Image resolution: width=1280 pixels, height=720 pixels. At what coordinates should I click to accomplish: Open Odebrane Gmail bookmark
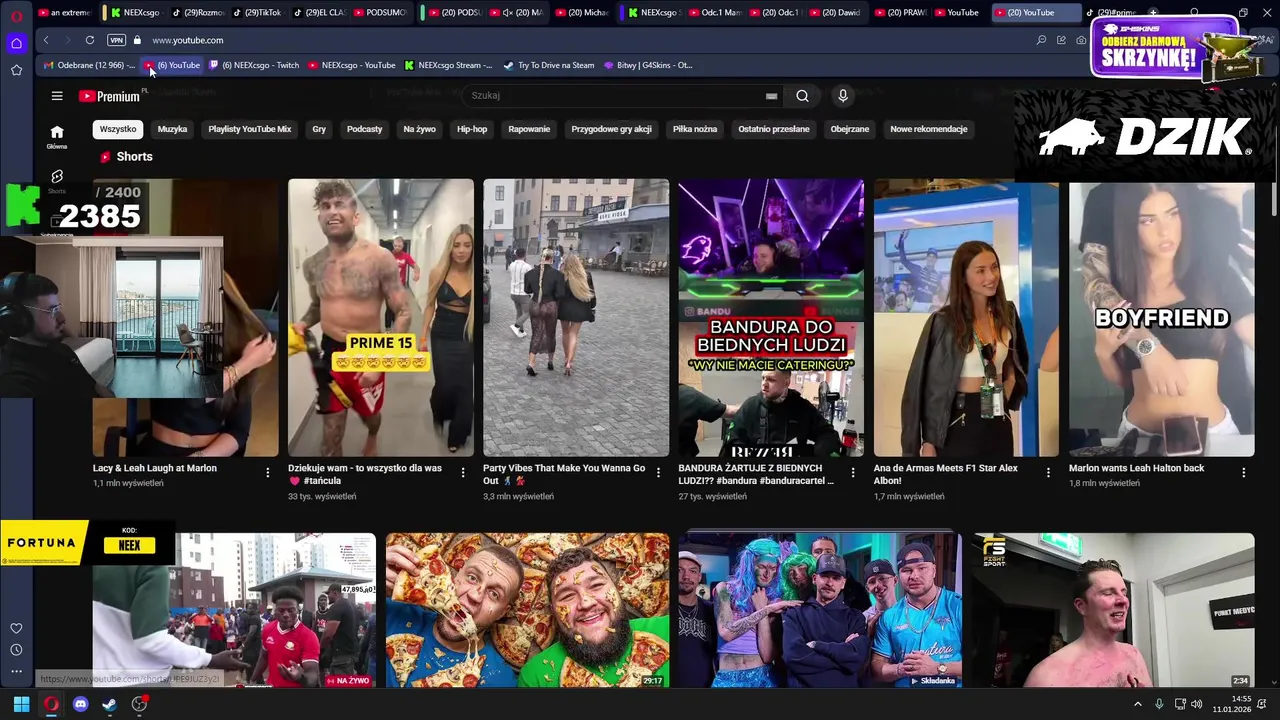[x=88, y=65]
